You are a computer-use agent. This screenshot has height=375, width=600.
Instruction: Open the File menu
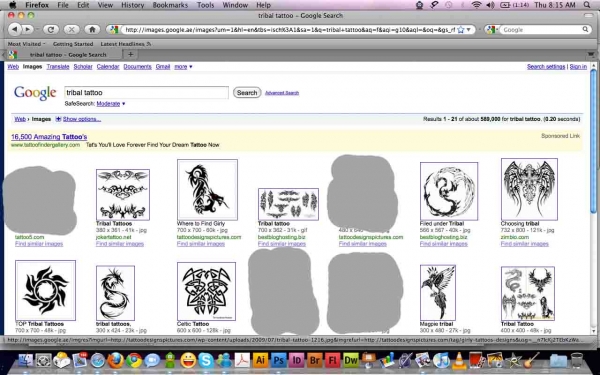[x=63, y=5]
